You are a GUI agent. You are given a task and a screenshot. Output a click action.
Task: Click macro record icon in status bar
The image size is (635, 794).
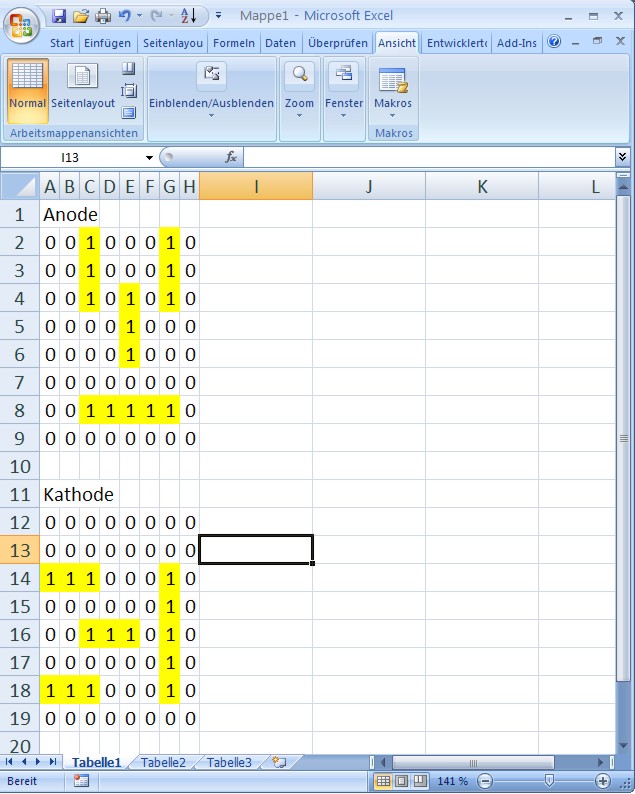point(81,780)
